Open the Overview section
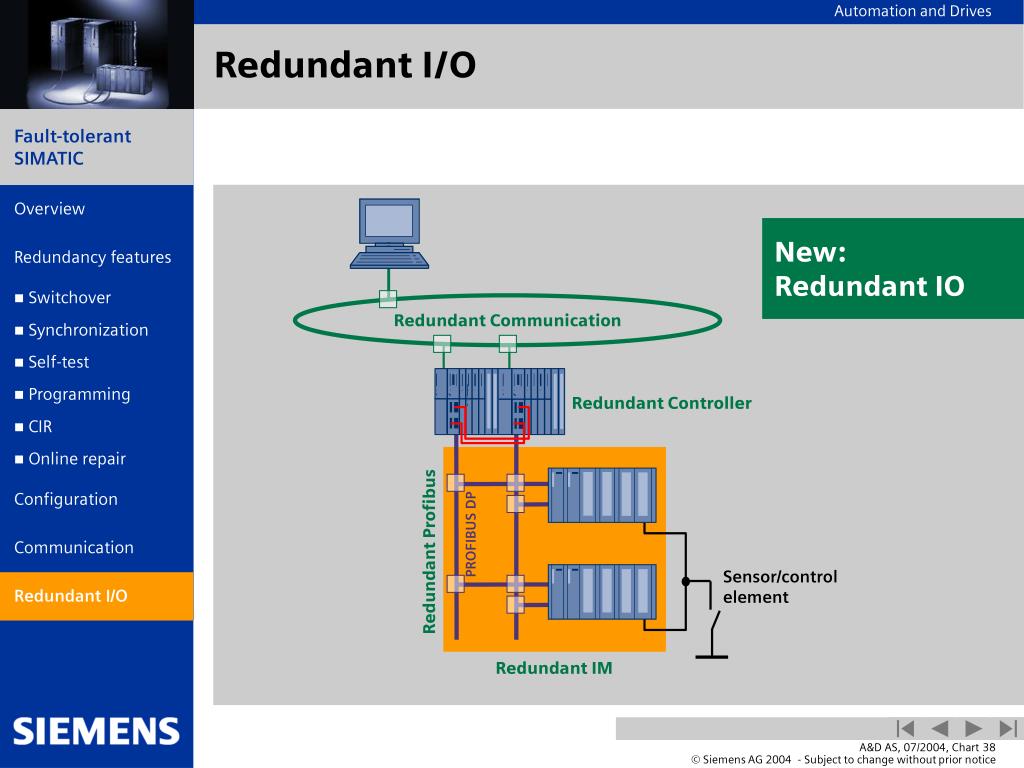 [50, 209]
